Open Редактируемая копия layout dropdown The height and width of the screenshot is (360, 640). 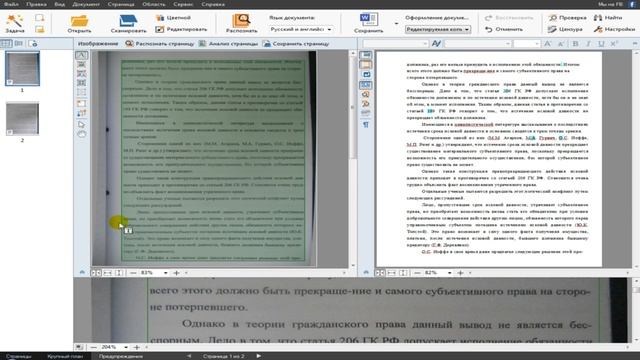pos(438,29)
